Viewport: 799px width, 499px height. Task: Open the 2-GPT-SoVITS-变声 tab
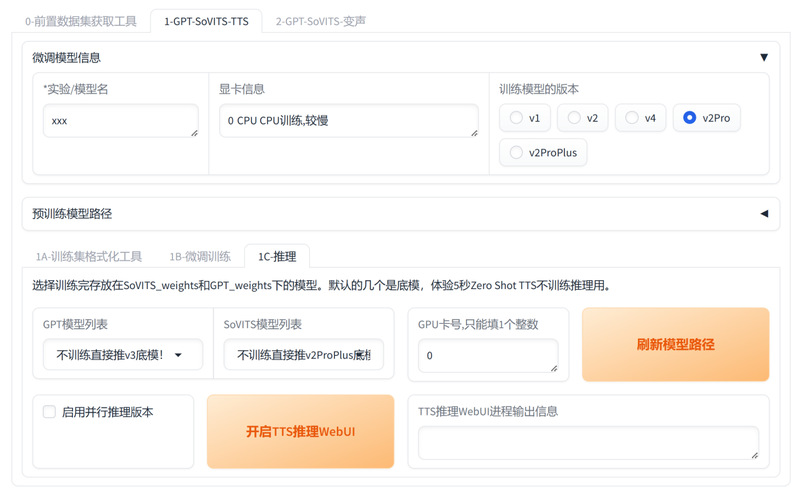[320, 20]
